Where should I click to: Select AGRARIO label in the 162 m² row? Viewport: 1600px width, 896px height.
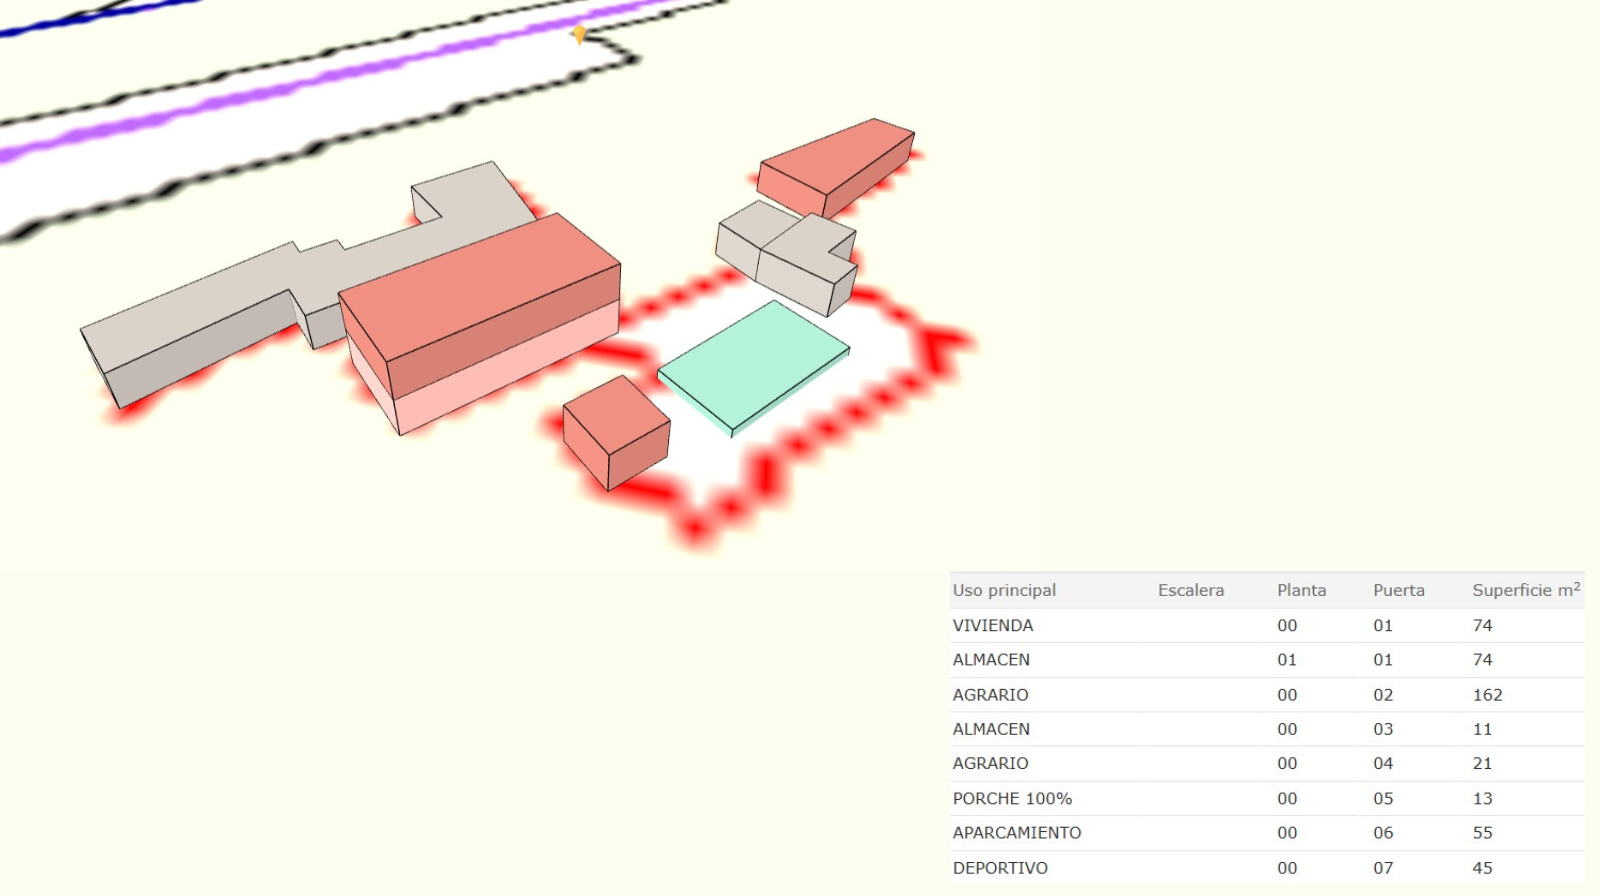pyautogui.click(x=990, y=694)
